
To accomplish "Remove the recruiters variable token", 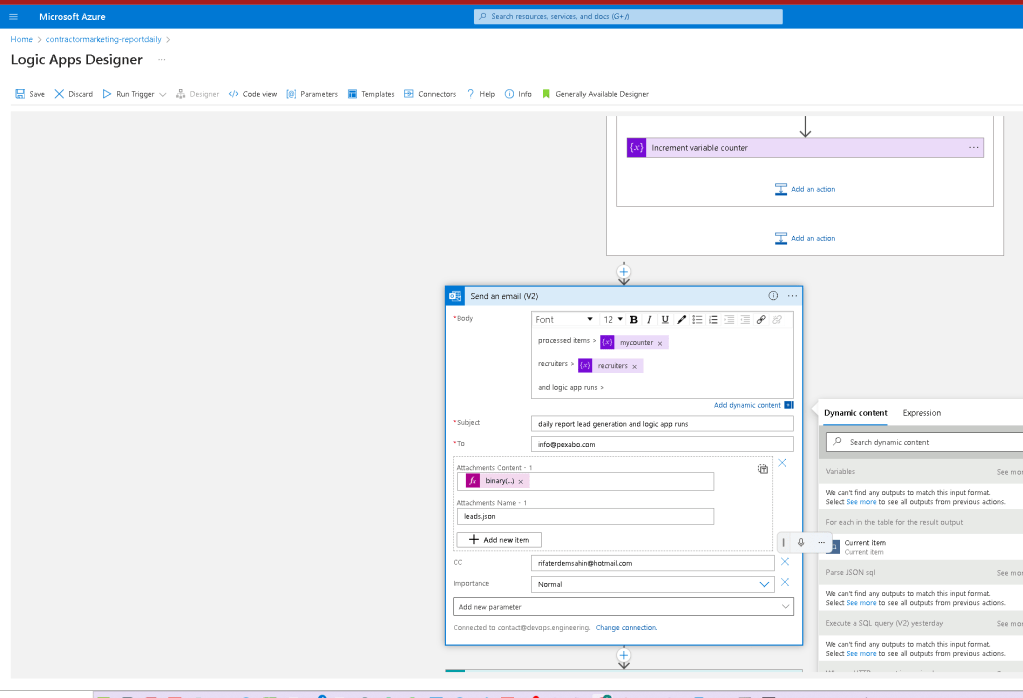I will point(634,367).
